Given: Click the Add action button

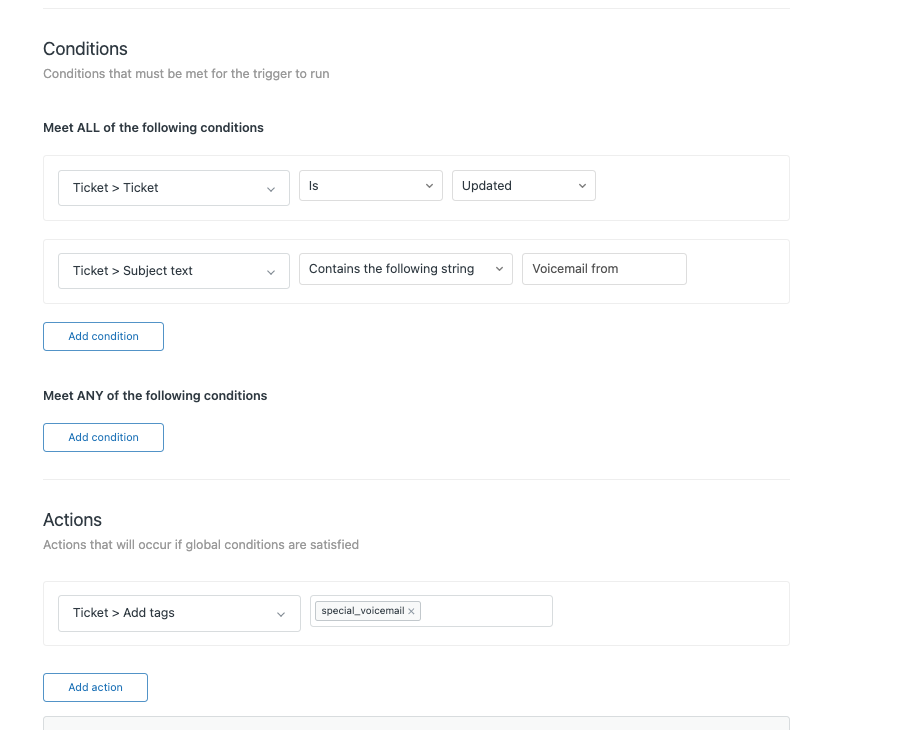Looking at the screenshot, I should 95,688.
